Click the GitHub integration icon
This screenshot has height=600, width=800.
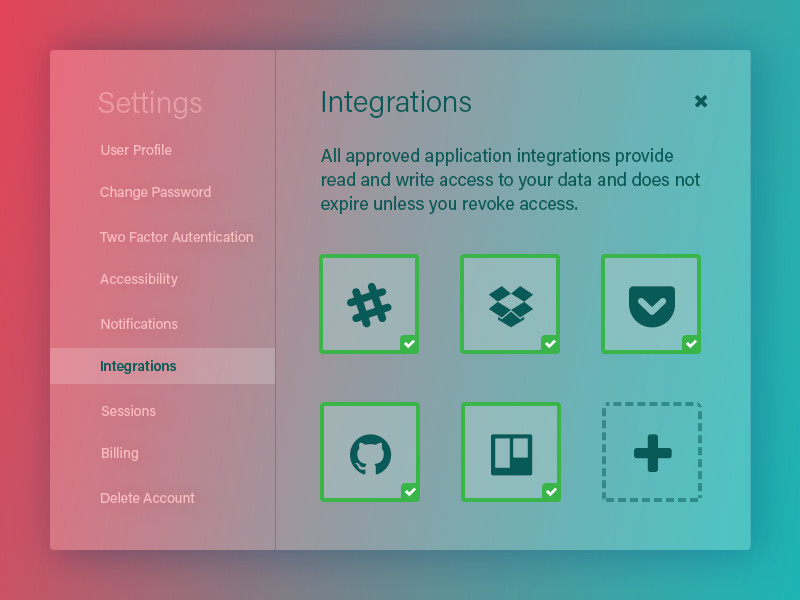coord(369,452)
